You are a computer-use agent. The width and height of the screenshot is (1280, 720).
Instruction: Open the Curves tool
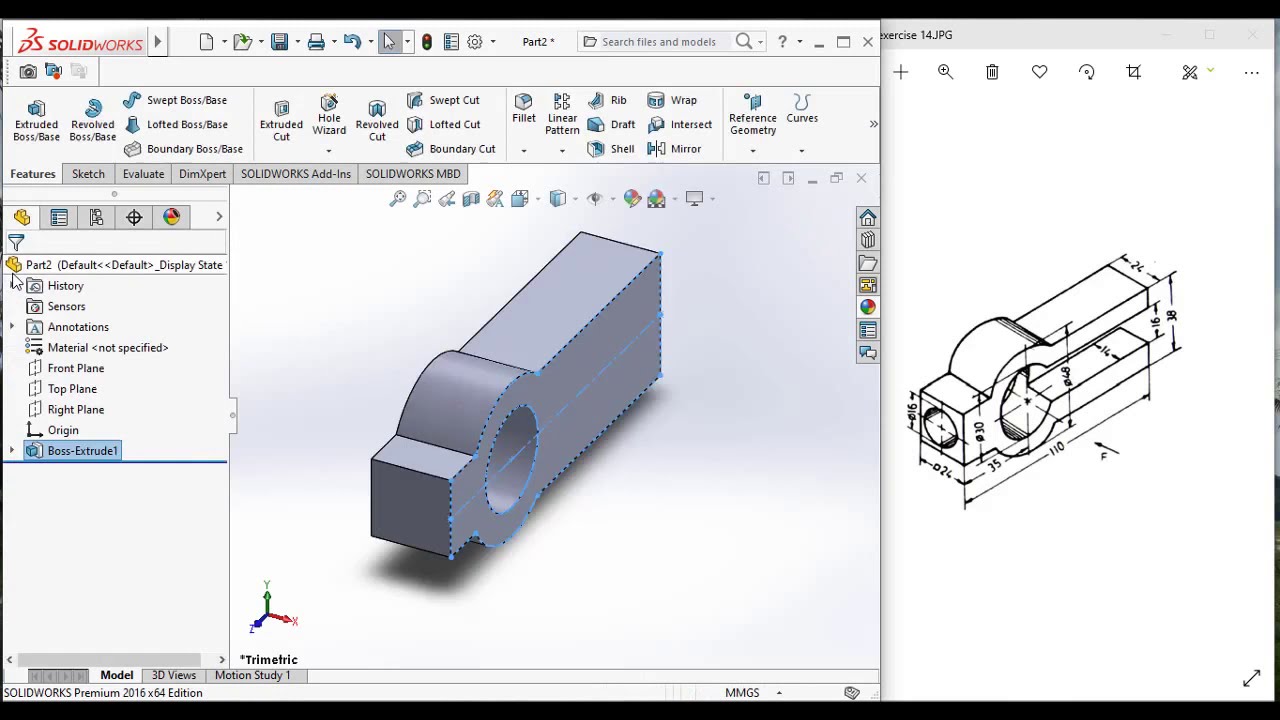[802, 109]
